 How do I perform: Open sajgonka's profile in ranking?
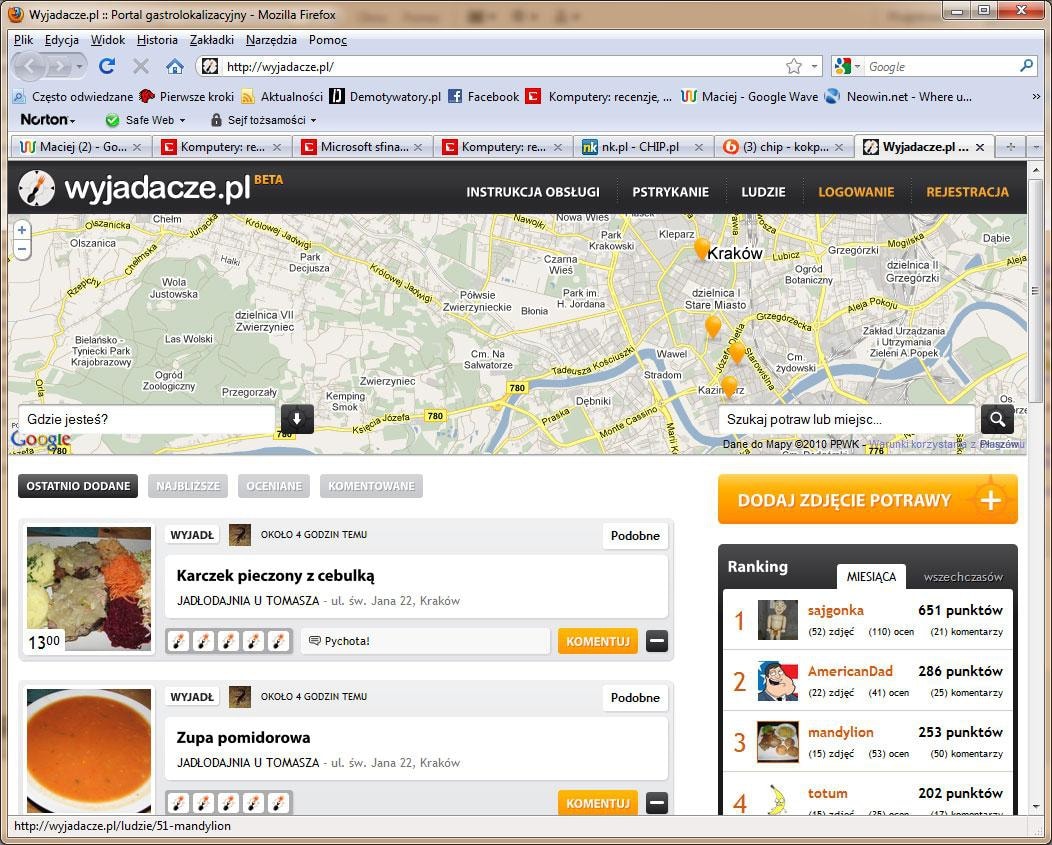click(x=835, y=610)
